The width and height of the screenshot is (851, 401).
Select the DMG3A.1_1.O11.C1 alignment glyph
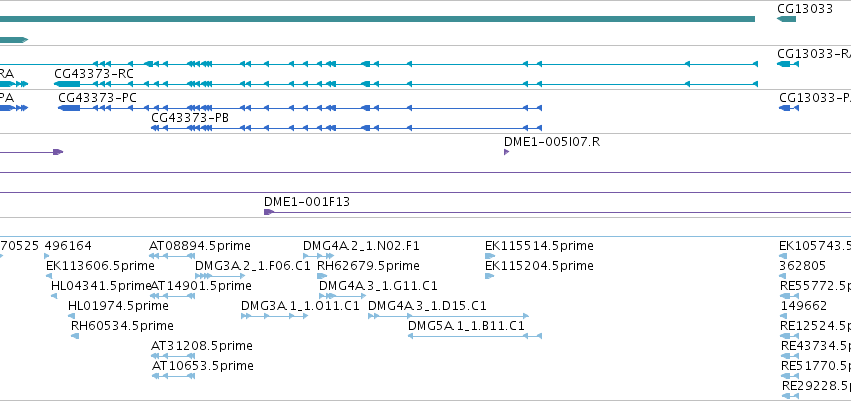275,316
